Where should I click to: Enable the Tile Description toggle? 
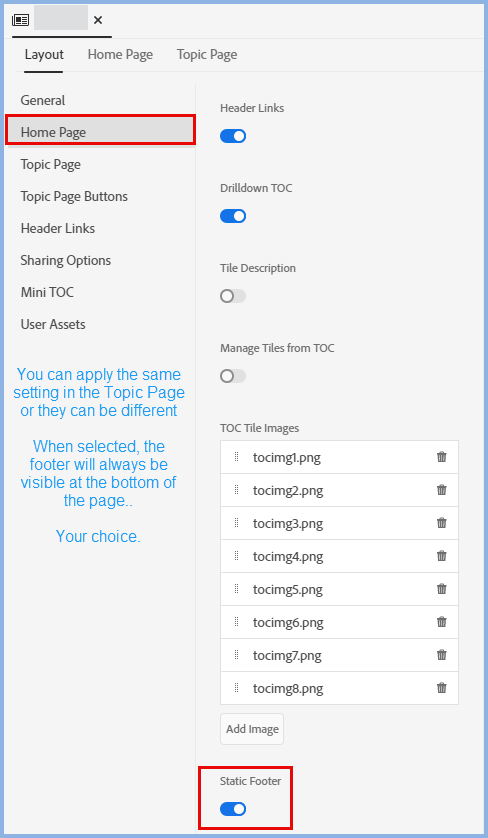(x=233, y=296)
